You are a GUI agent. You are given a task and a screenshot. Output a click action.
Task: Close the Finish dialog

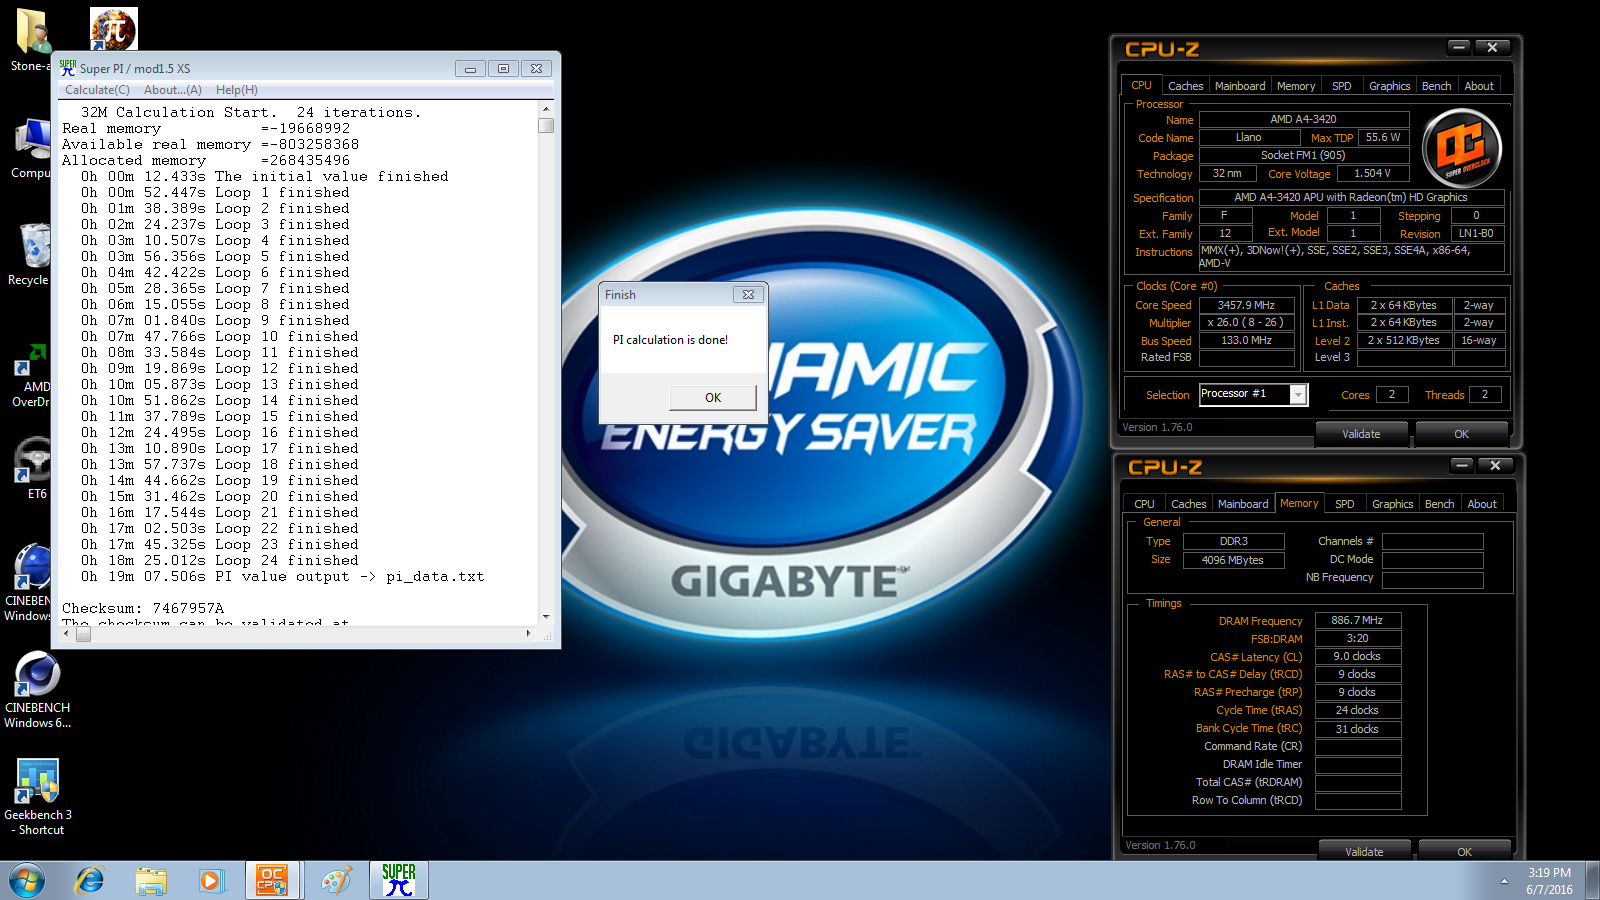coord(748,294)
